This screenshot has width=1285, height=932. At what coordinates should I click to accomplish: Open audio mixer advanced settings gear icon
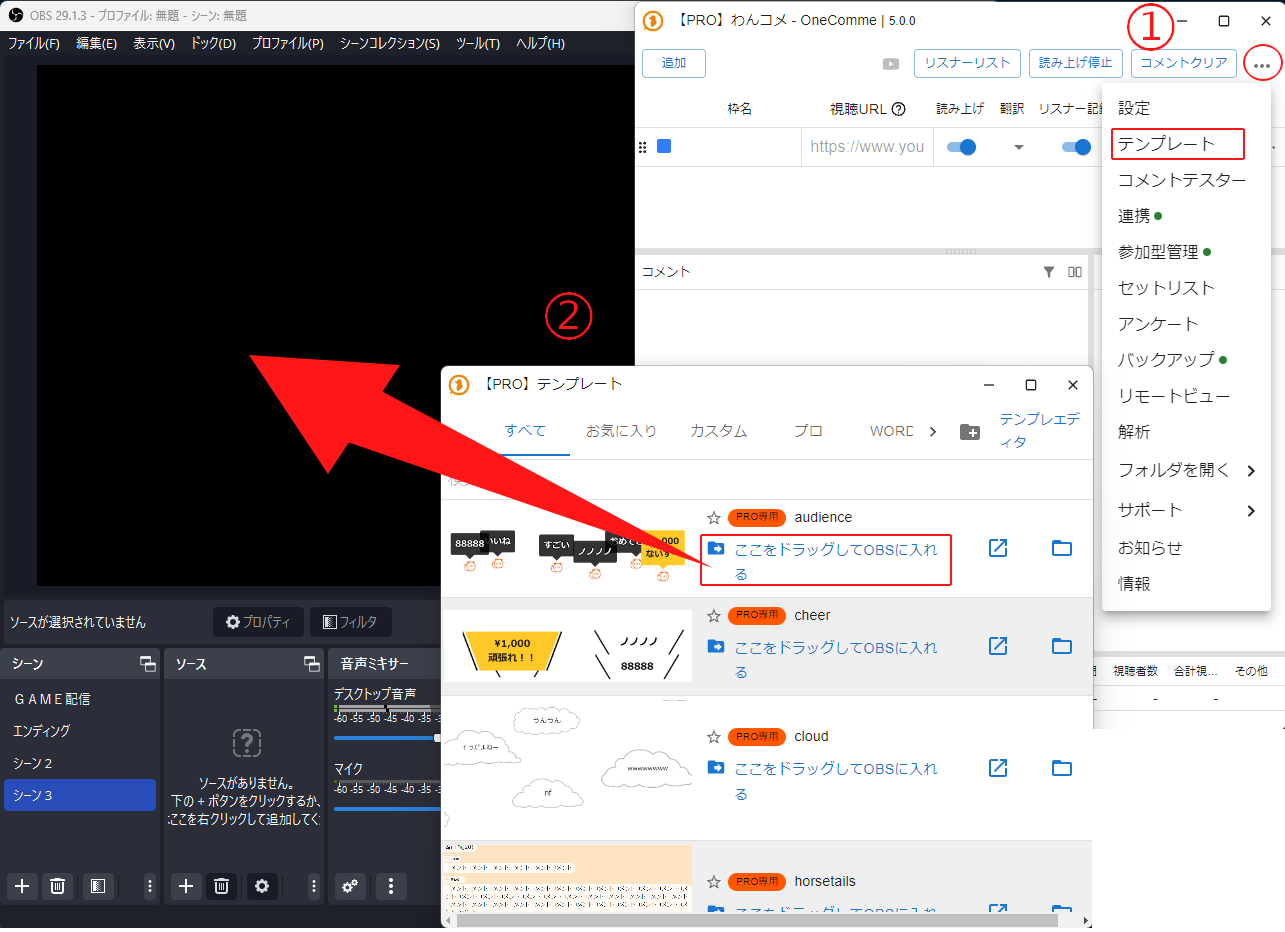(x=349, y=886)
